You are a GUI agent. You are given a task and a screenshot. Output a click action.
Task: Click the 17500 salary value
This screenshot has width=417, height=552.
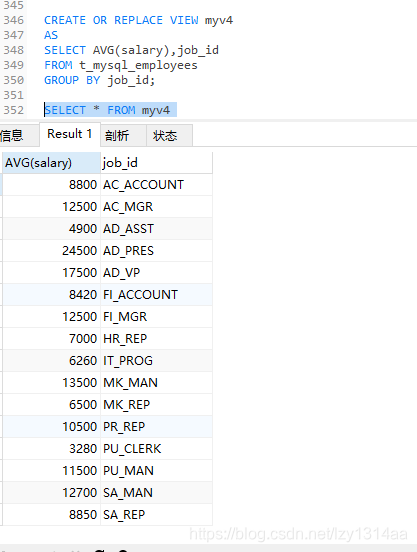tap(51, 272)
